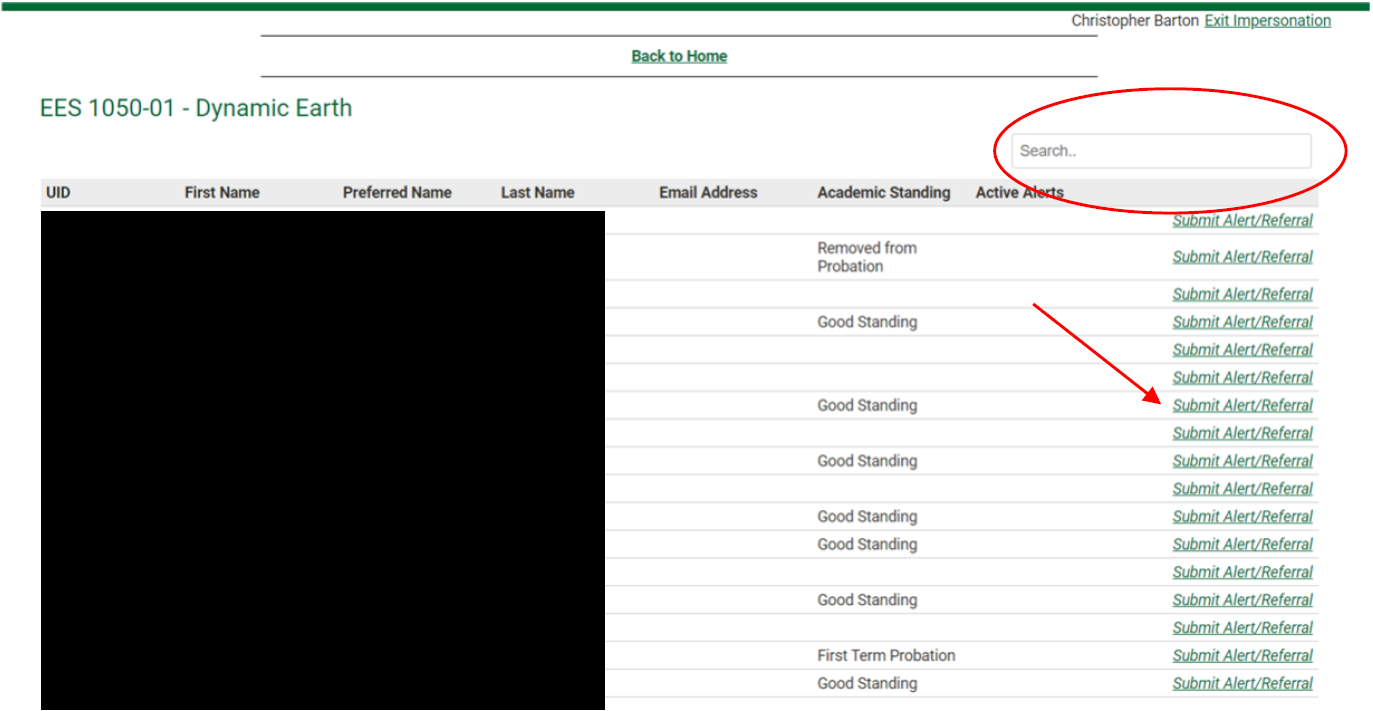Sort by the UID column header

coord(58,192)
